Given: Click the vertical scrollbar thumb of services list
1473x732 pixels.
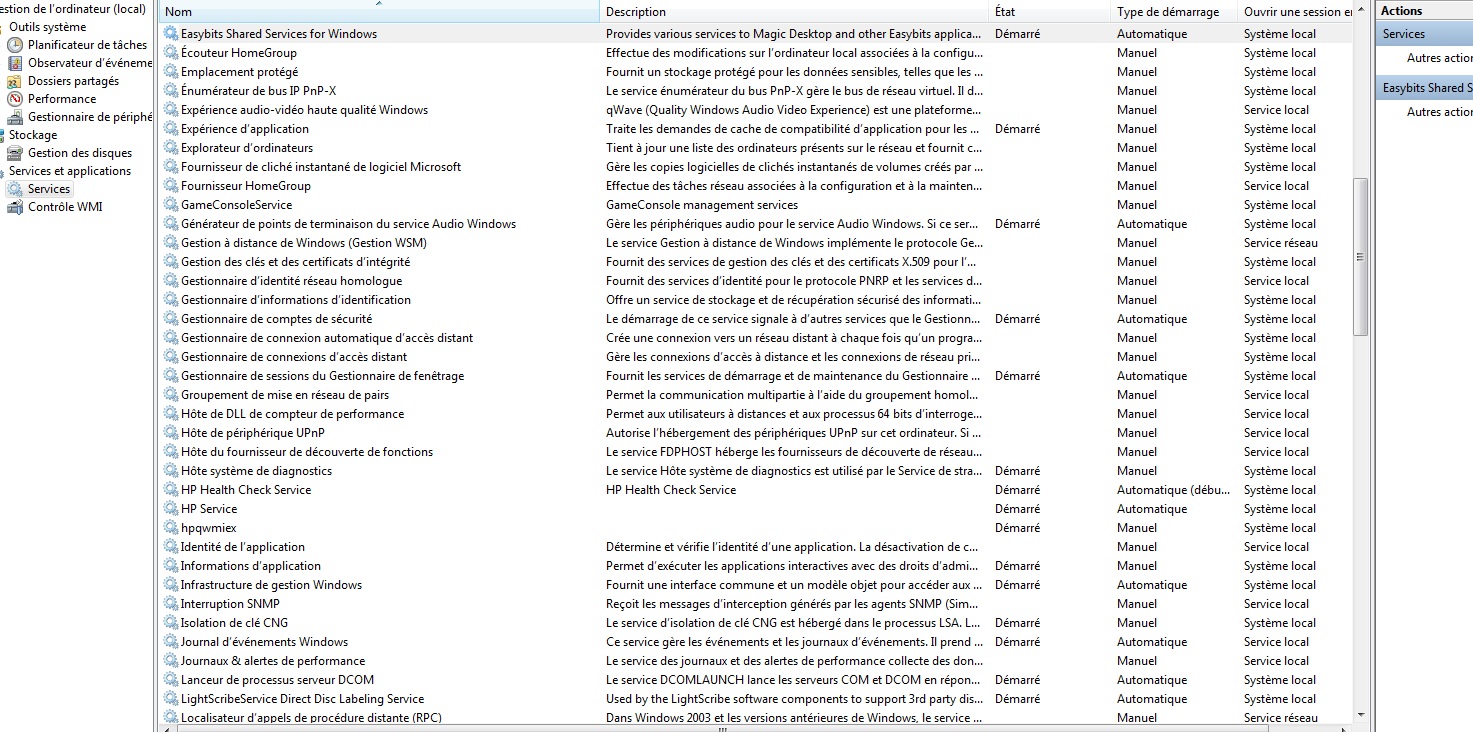Looking at the screenshot, I should pos(1360,257).
